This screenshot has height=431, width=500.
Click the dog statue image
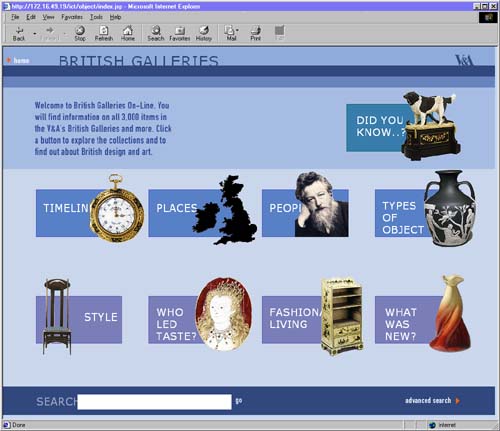430,126
